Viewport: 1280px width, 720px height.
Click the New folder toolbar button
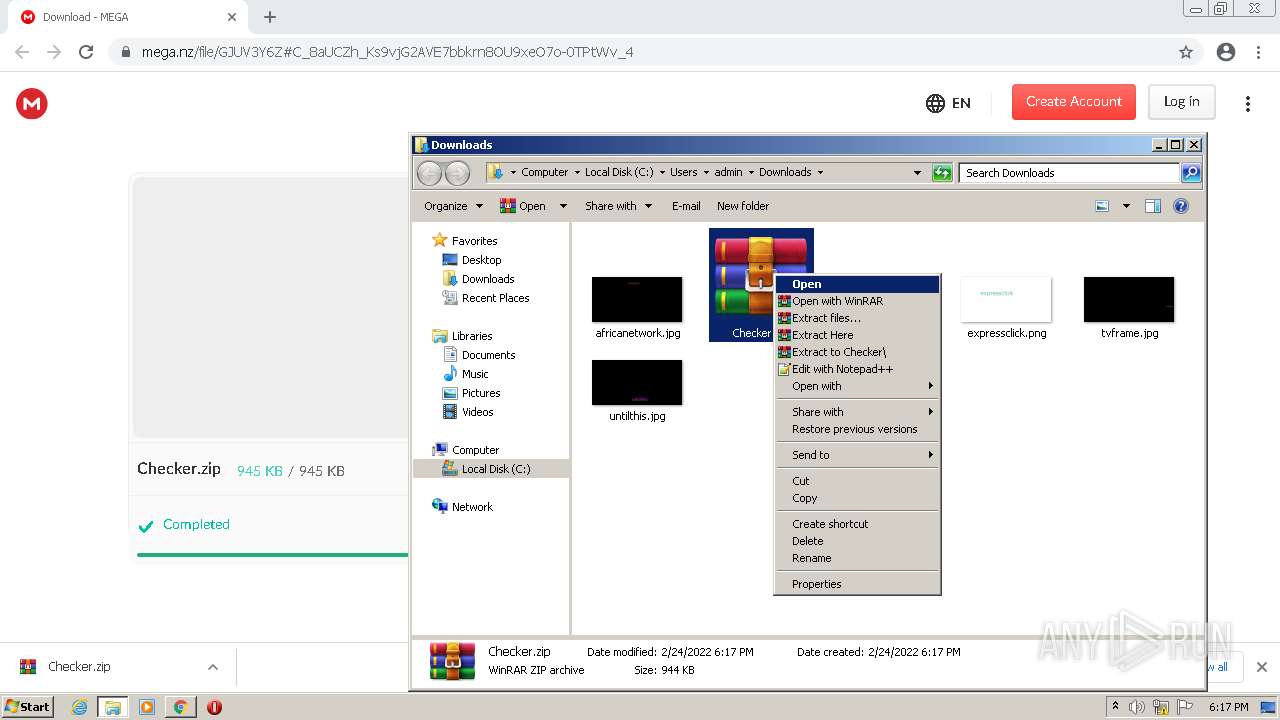(743, 206)
